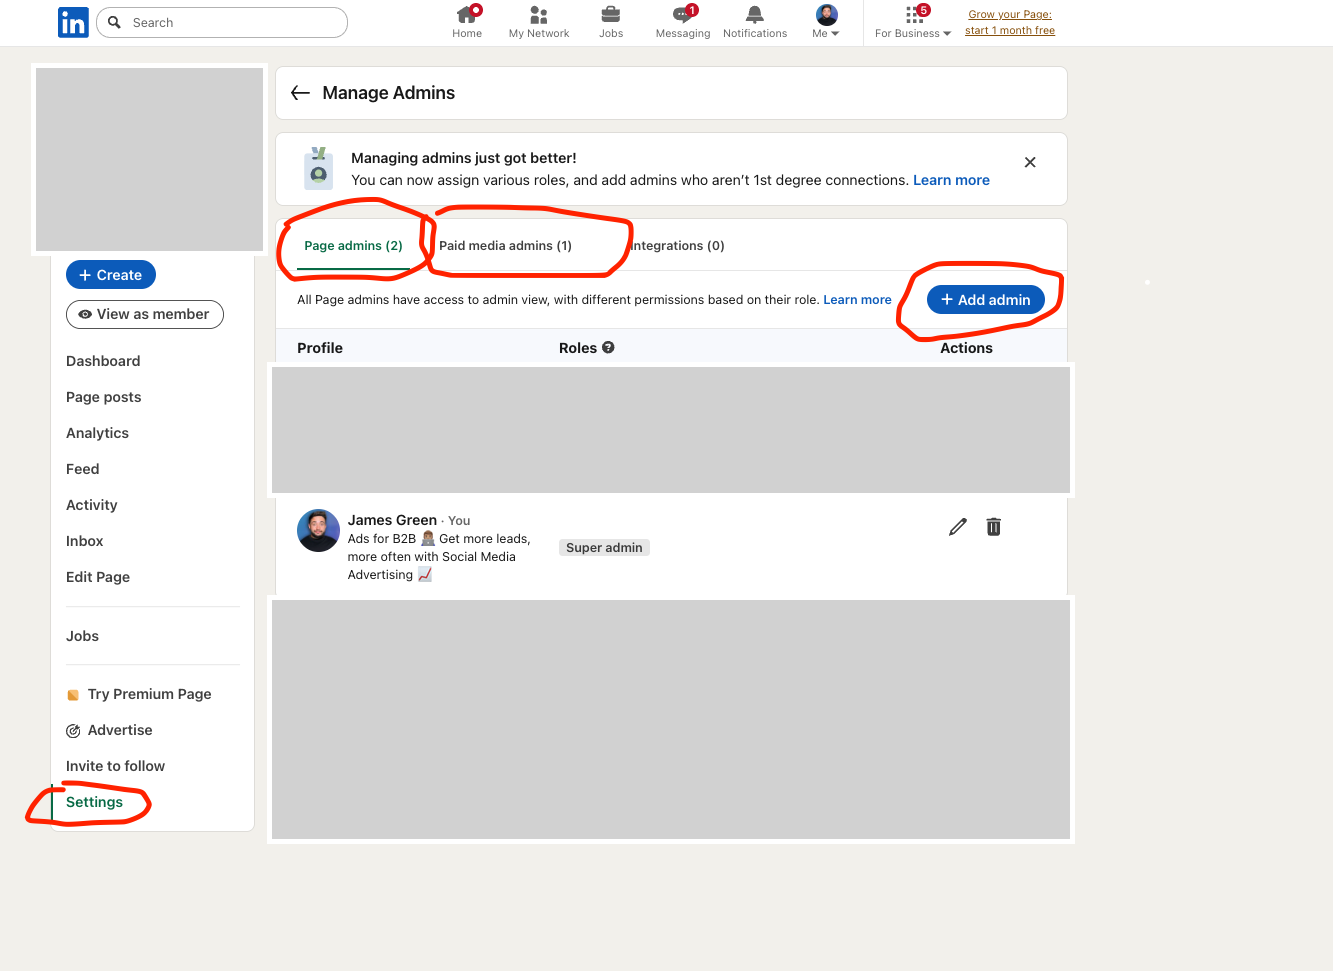Open the LinkedIn home logo

[x=73, y=22]
